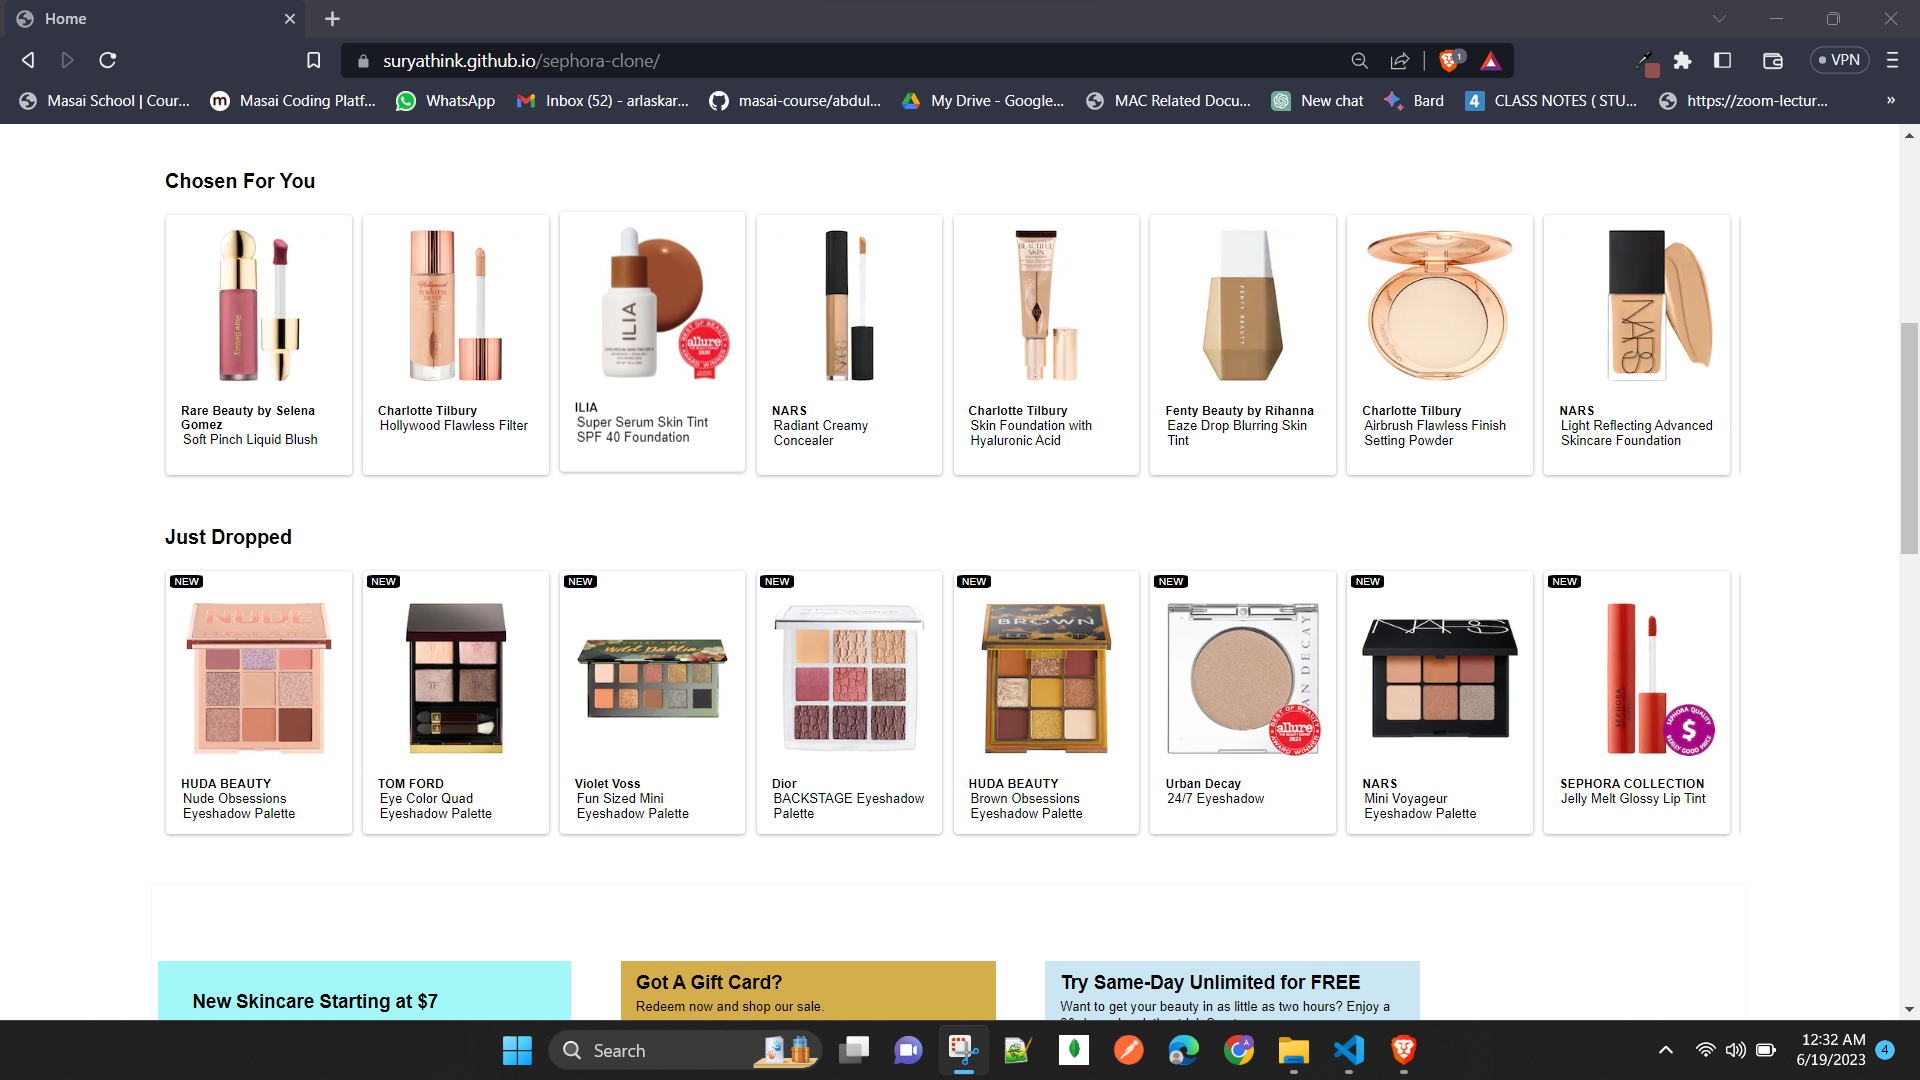This screenshot has width=1920, height=1080.
Task: Open the Got A Gift Card banner
Action: [807, 990]
